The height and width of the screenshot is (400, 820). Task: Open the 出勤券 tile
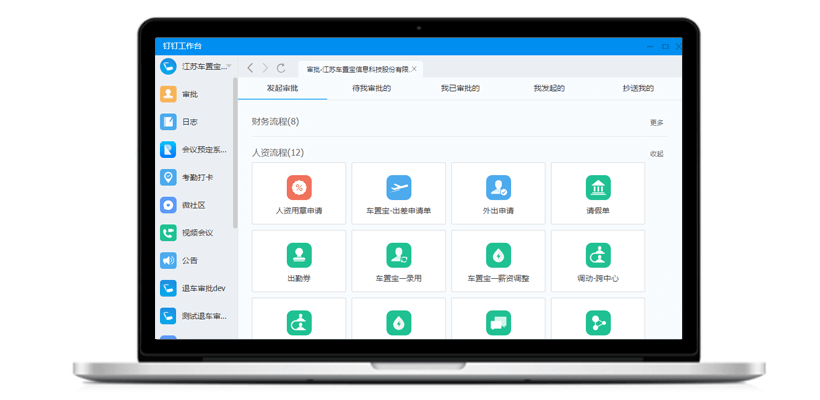point(299,261)
